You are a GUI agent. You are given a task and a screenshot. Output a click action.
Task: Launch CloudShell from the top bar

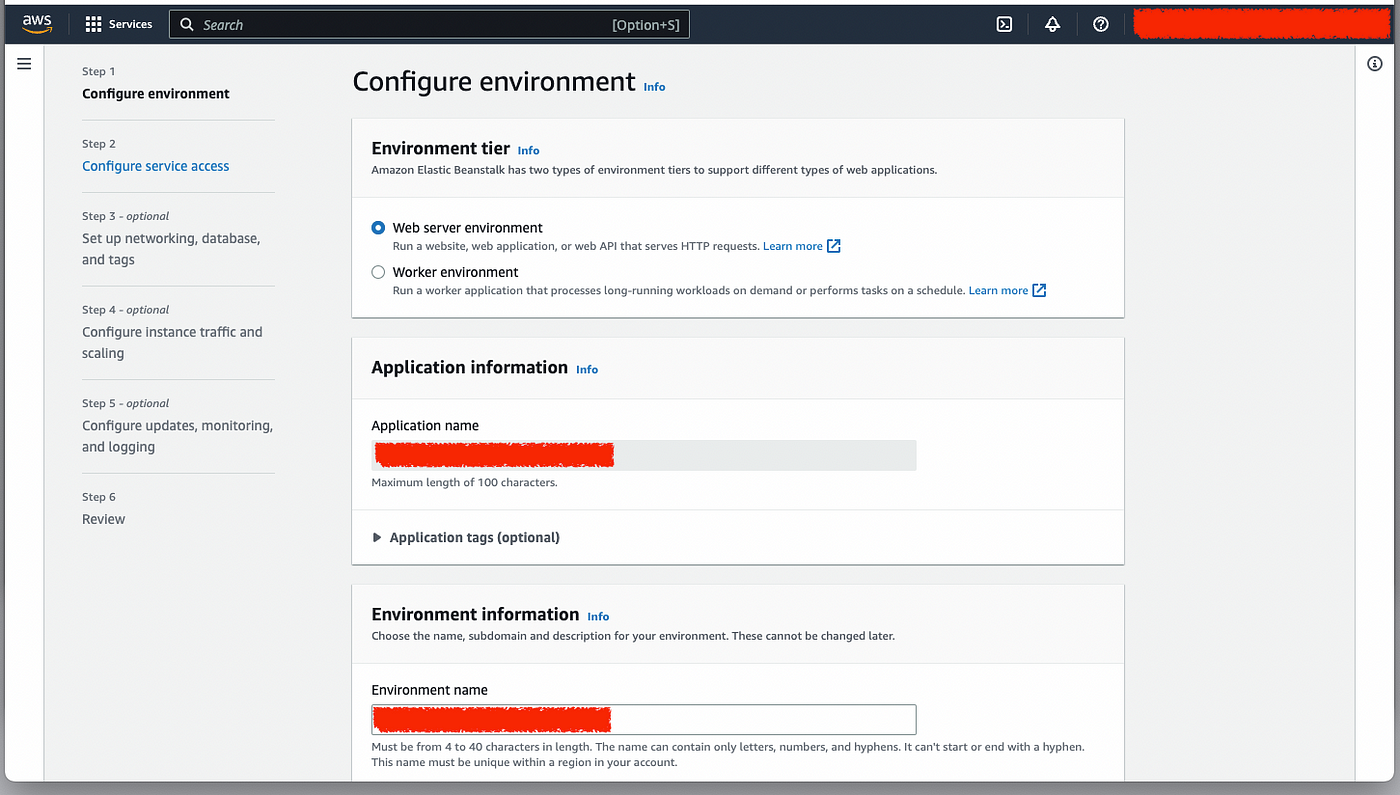pos(1005,24)
